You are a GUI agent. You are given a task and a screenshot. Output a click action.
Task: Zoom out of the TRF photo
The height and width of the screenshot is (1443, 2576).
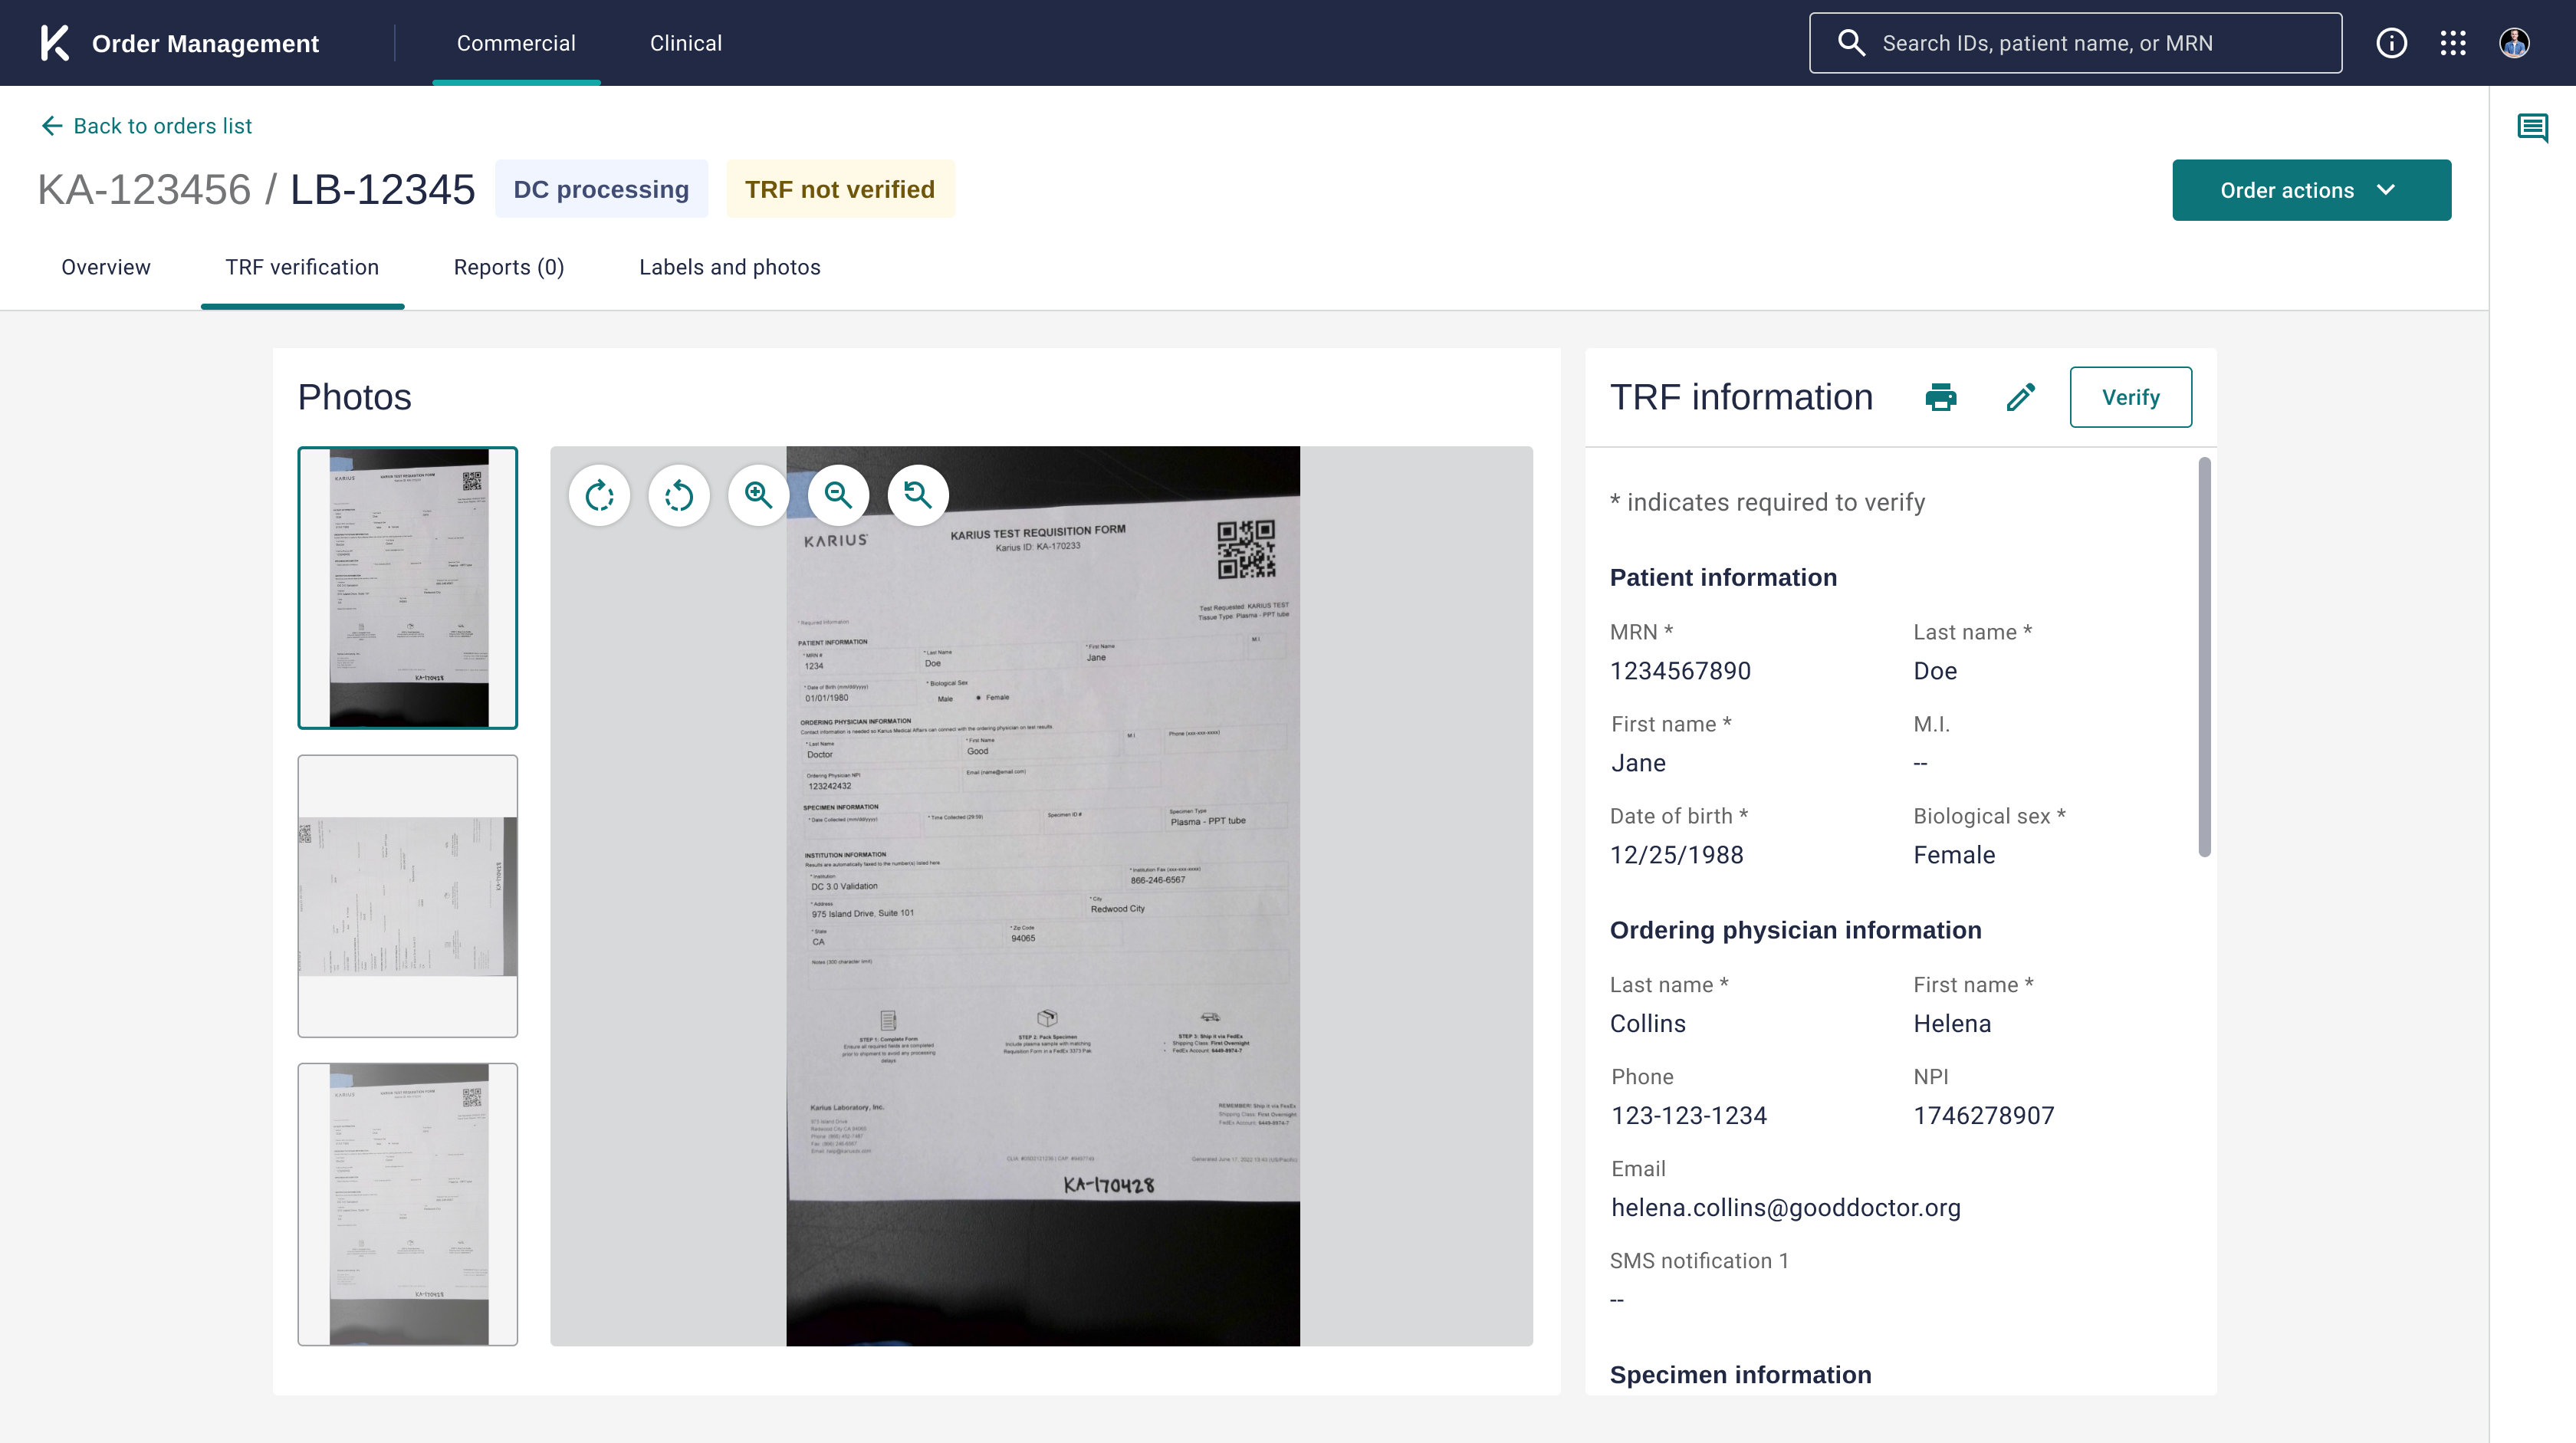click(838, 495)
